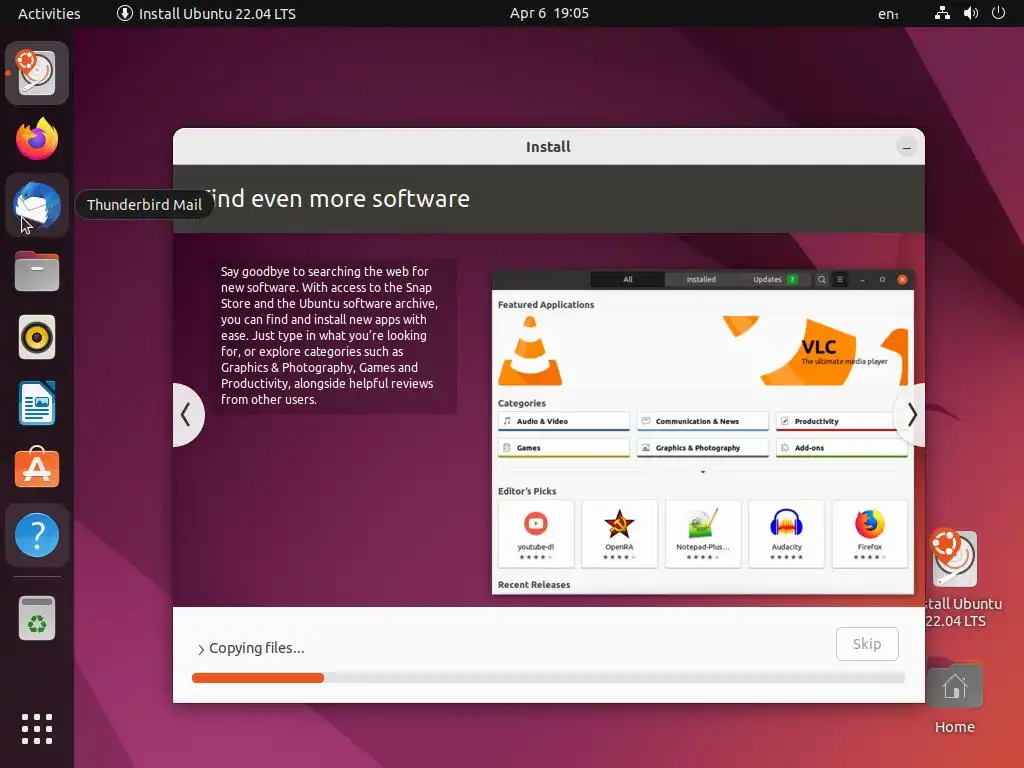
Task: Click the hamburger menu in the software preview
Action: coord(840,280)
